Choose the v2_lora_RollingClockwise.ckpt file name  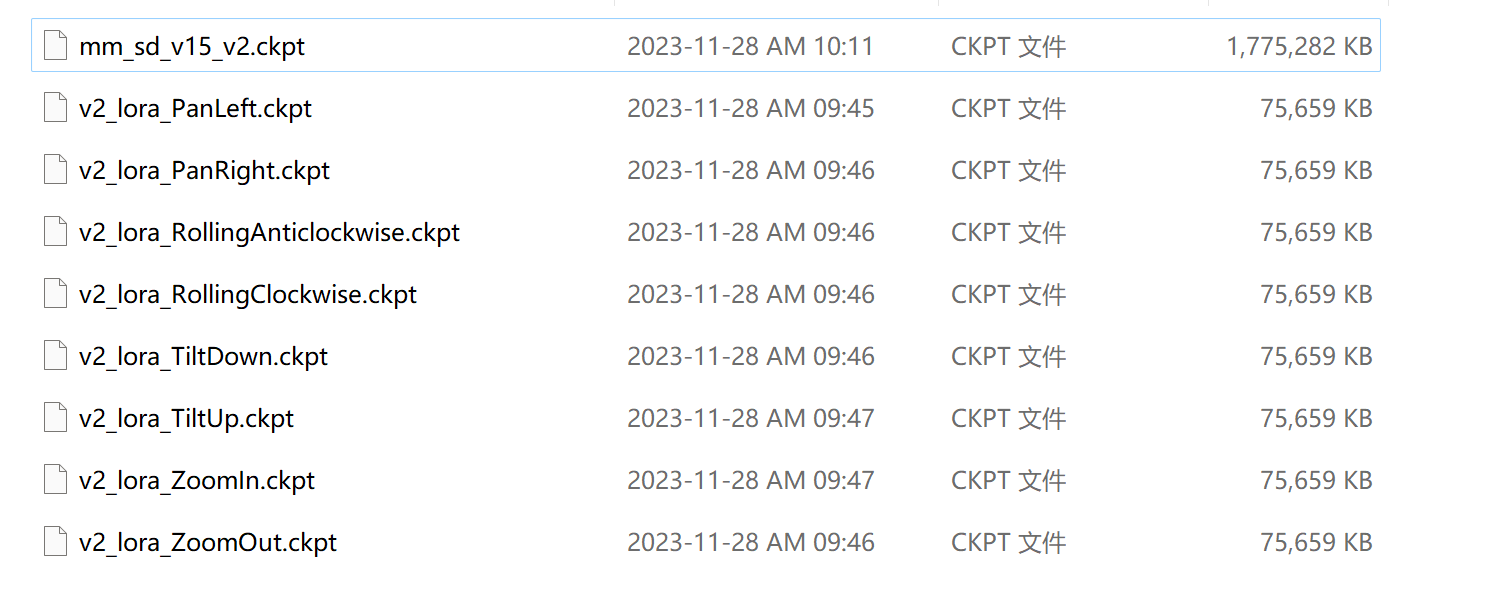click(x=247, y=295)
